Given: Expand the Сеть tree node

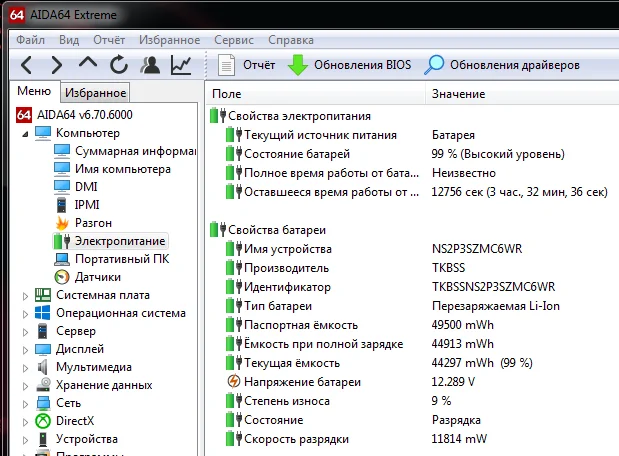Looking at the screenshot, I should 25,404.
